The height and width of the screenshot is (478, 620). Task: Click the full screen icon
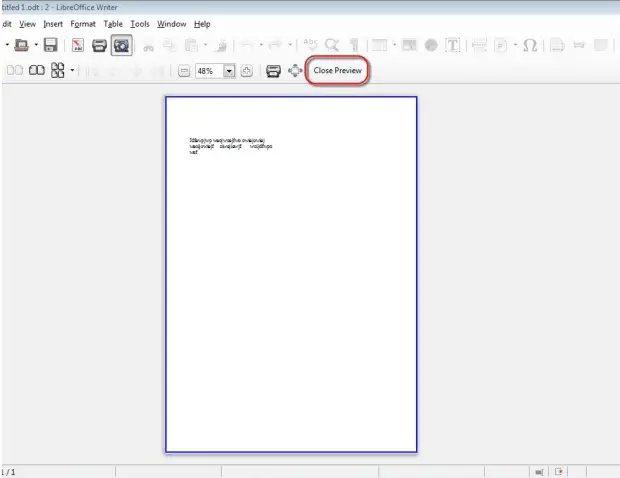[x=295, y=71]
